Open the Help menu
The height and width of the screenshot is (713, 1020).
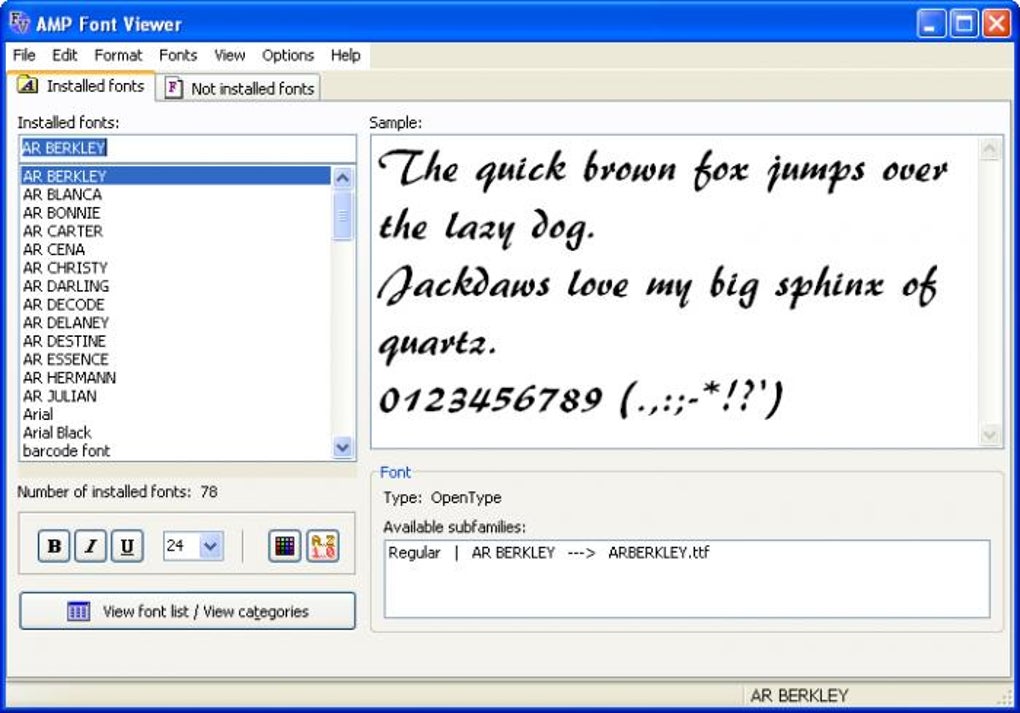(345, 55)
